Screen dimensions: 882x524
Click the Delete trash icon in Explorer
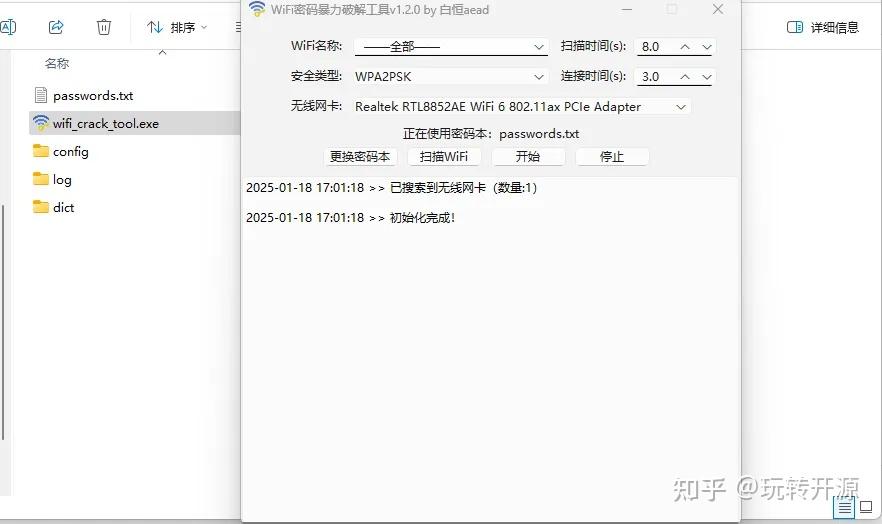[104, 26]
